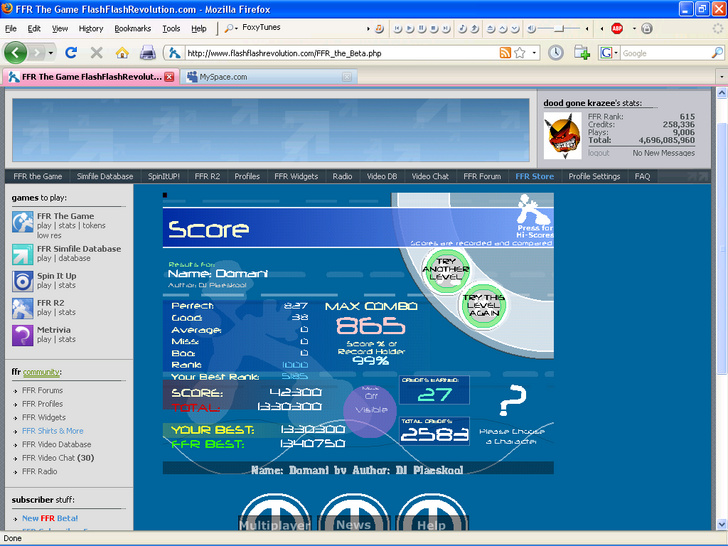Screen dimensions: 728x546
Task: Adjust the FoxyTunes volume slider
Action: coord(559,29)
